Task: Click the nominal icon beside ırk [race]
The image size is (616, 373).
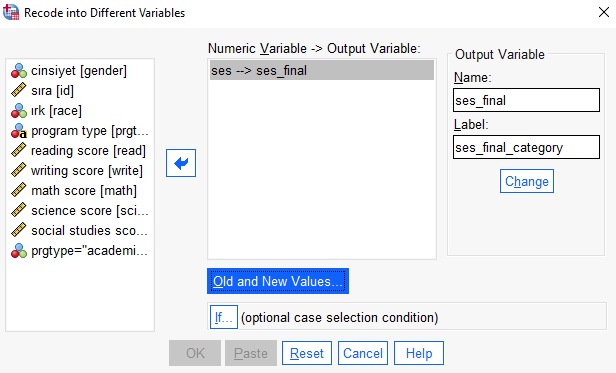Action: (x=19, y=111)
